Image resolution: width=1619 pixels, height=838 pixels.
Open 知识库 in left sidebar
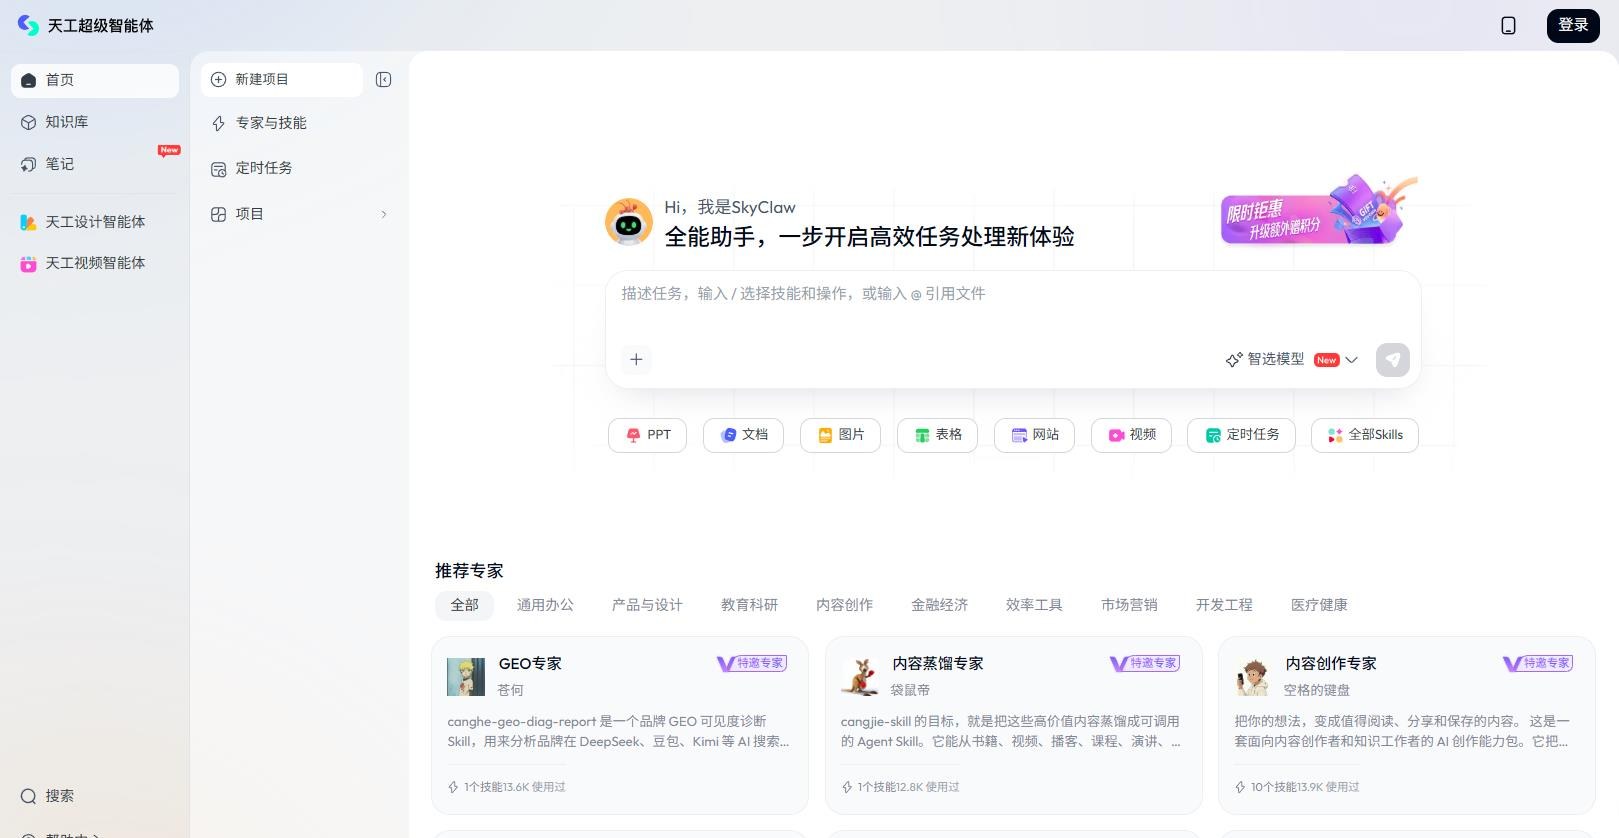[x=95, y=122]
